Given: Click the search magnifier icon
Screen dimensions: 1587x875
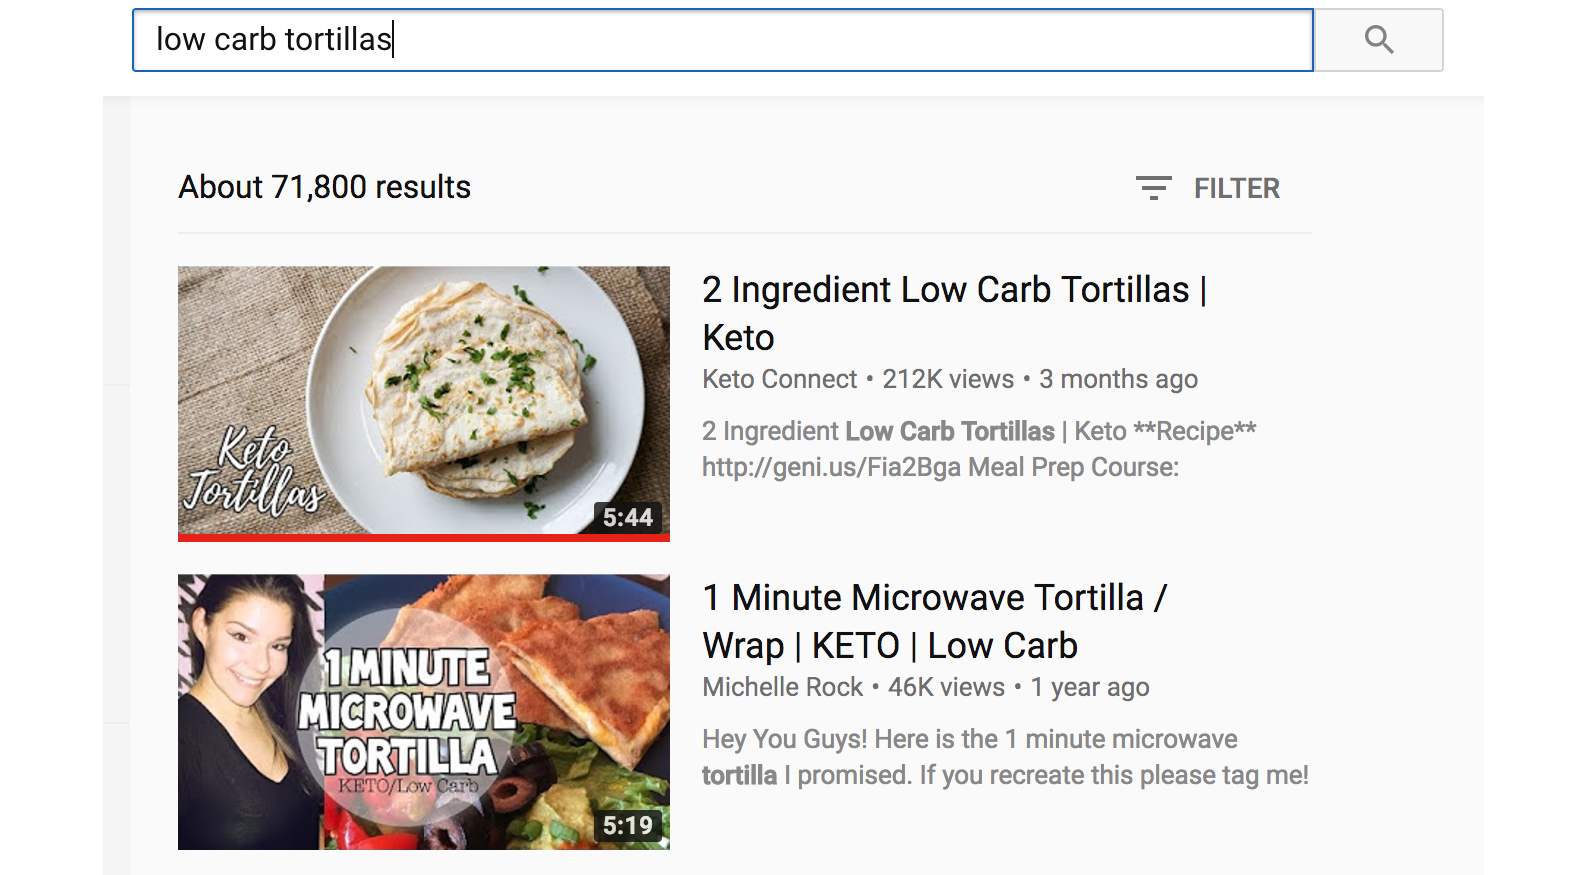Looking at the screenshot, I should pyautogui.click(x=1380, y=41).
